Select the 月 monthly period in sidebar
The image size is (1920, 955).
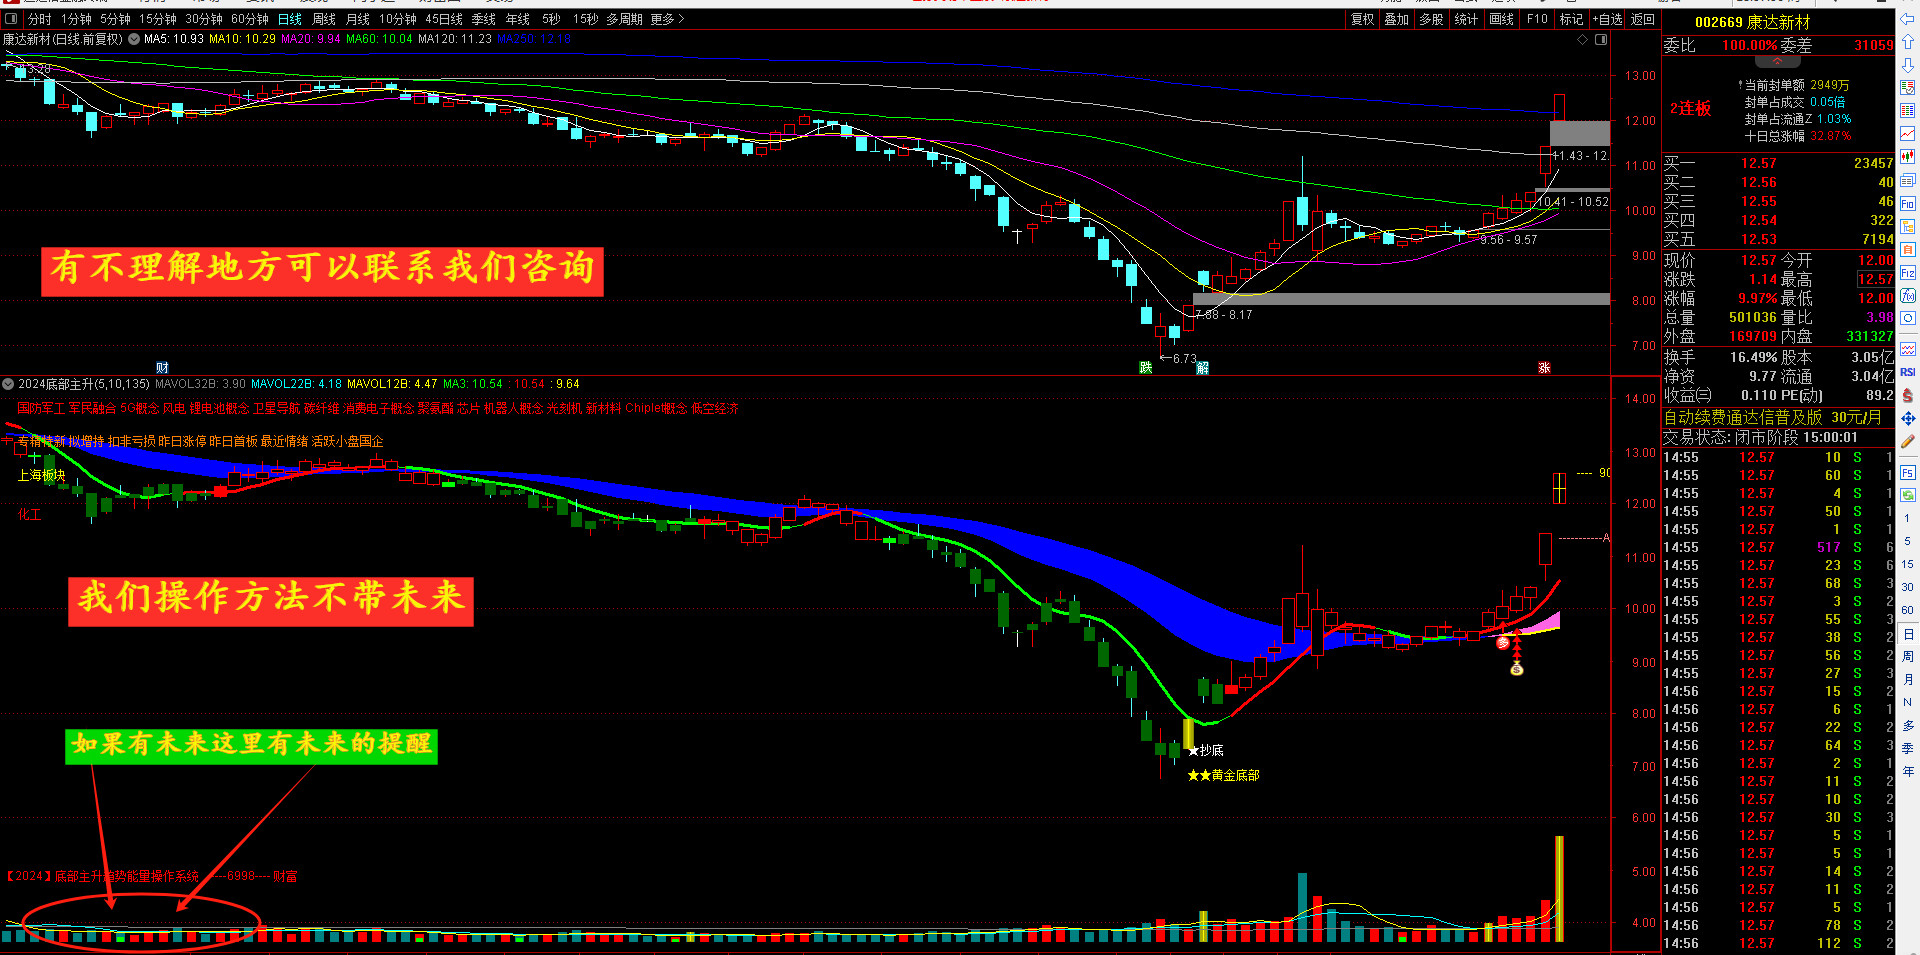click(x=1907, y=680)
